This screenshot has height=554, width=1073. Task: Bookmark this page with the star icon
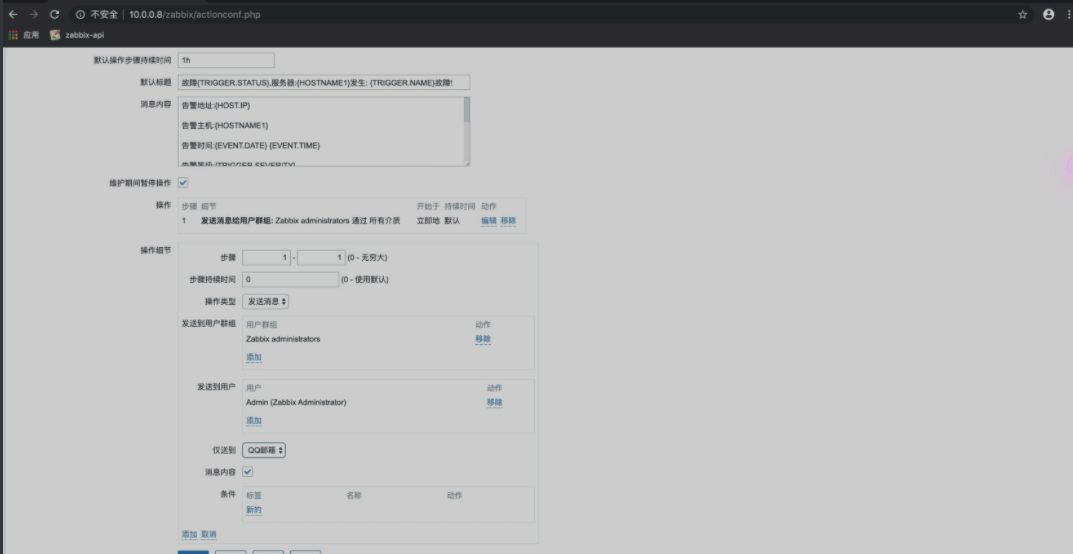tap(1022, 14)
